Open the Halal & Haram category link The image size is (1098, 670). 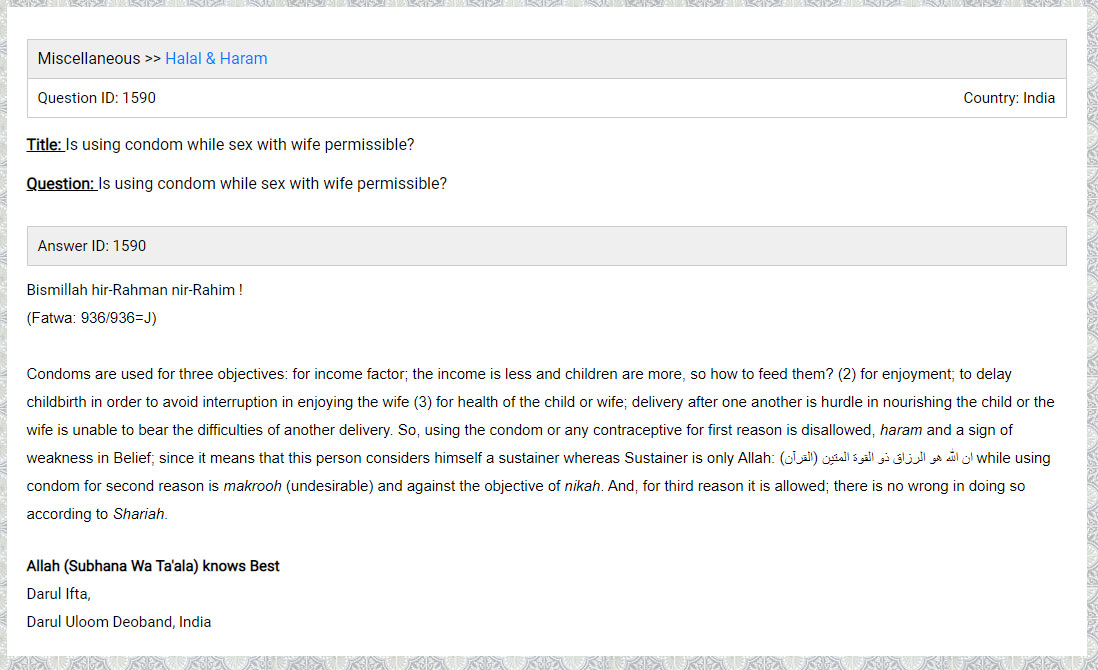coord(216,59)
